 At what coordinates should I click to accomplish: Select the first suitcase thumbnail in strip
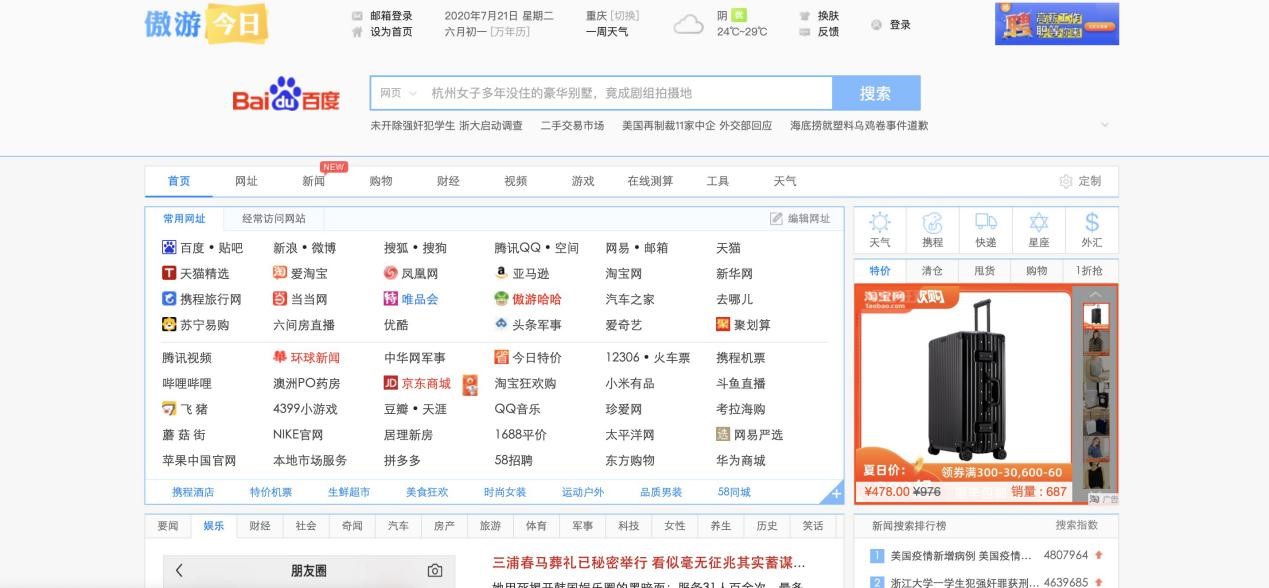tap(1096, 315)
